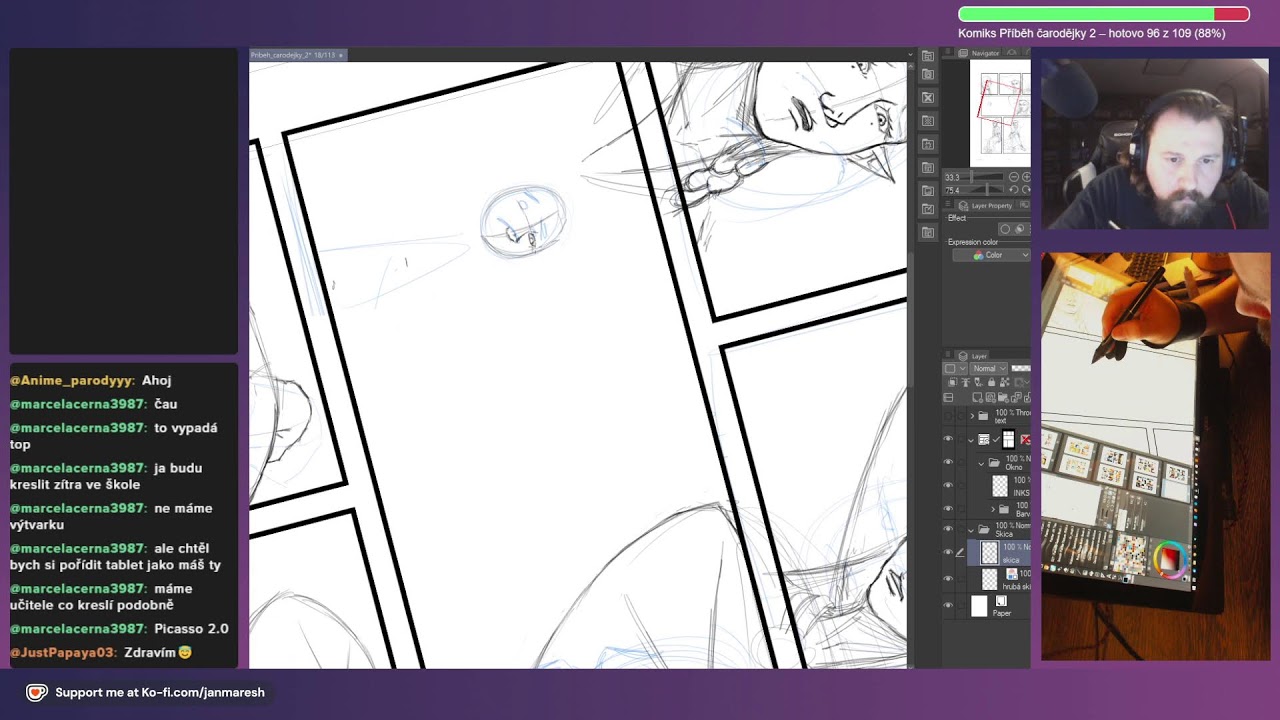Toggle Paper layer visibility

pyautogui.click(x=948, y=605)
